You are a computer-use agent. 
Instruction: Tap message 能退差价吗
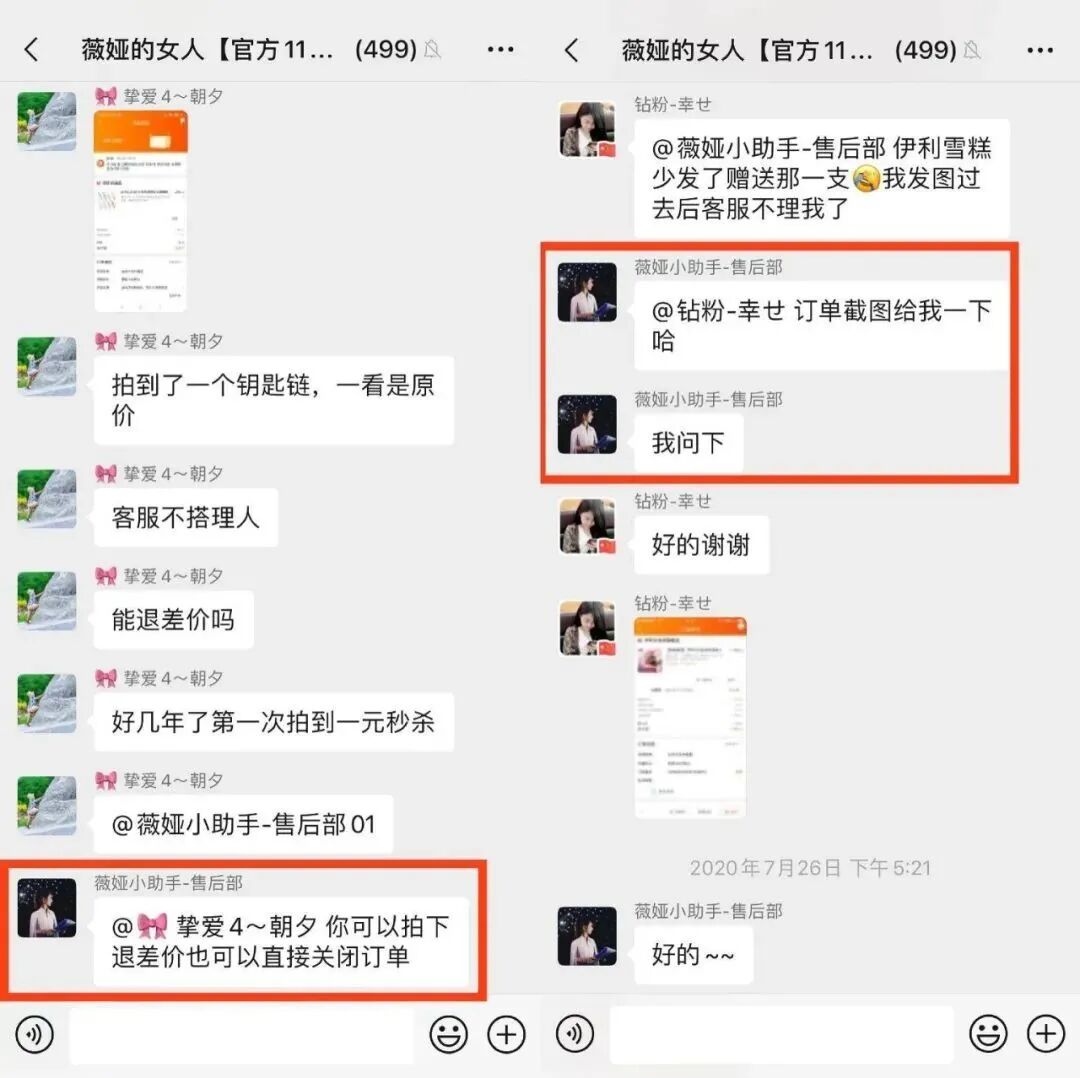[174, 619]
